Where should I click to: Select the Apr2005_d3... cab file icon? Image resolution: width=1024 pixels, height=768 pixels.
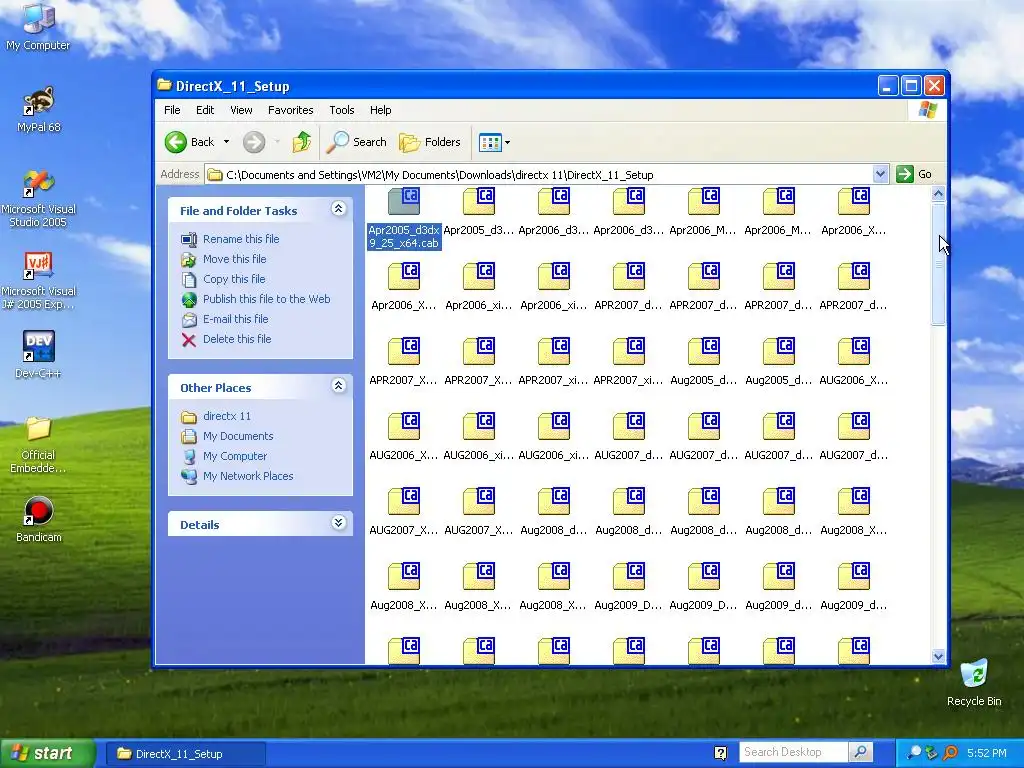479,201
